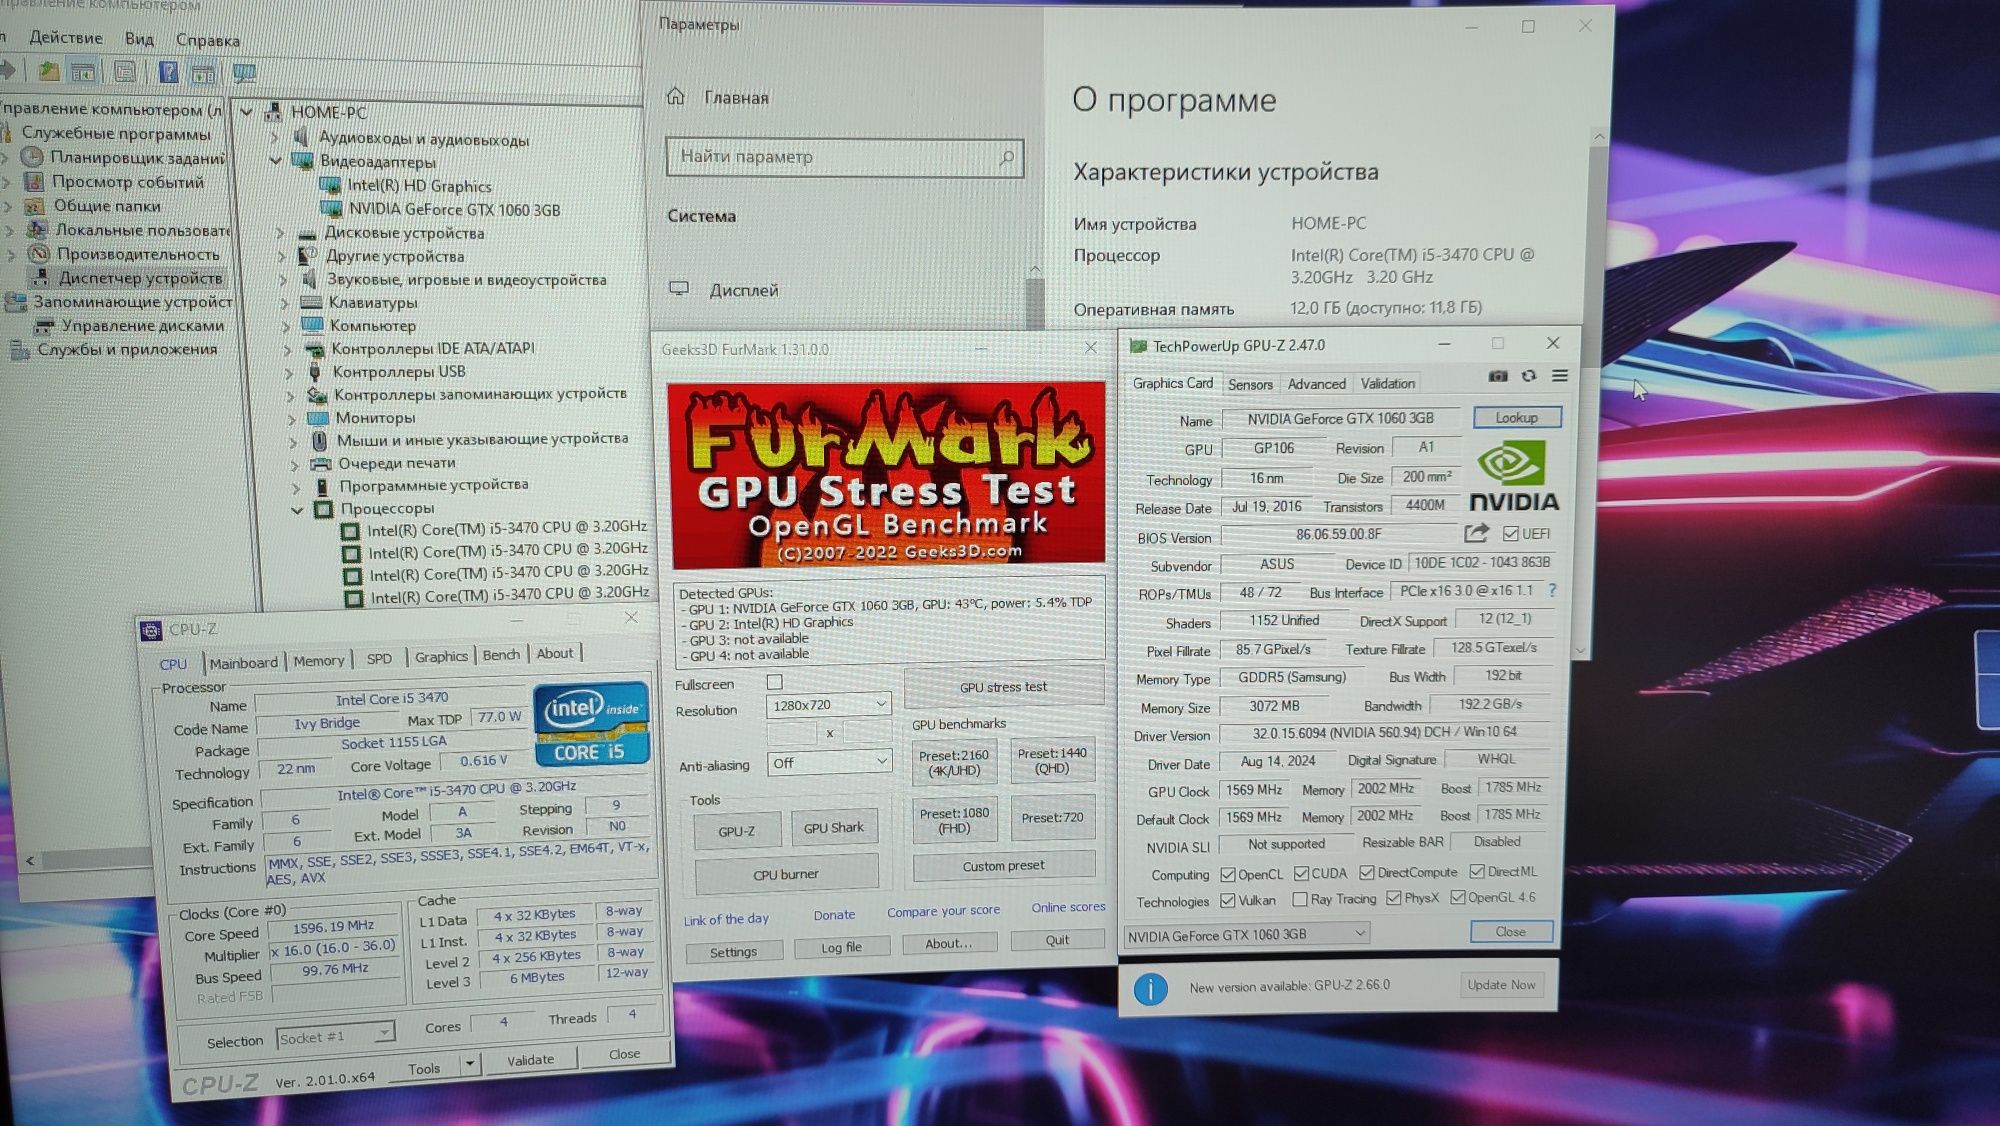
Task: Open the Справка menu
Action: 207,40
